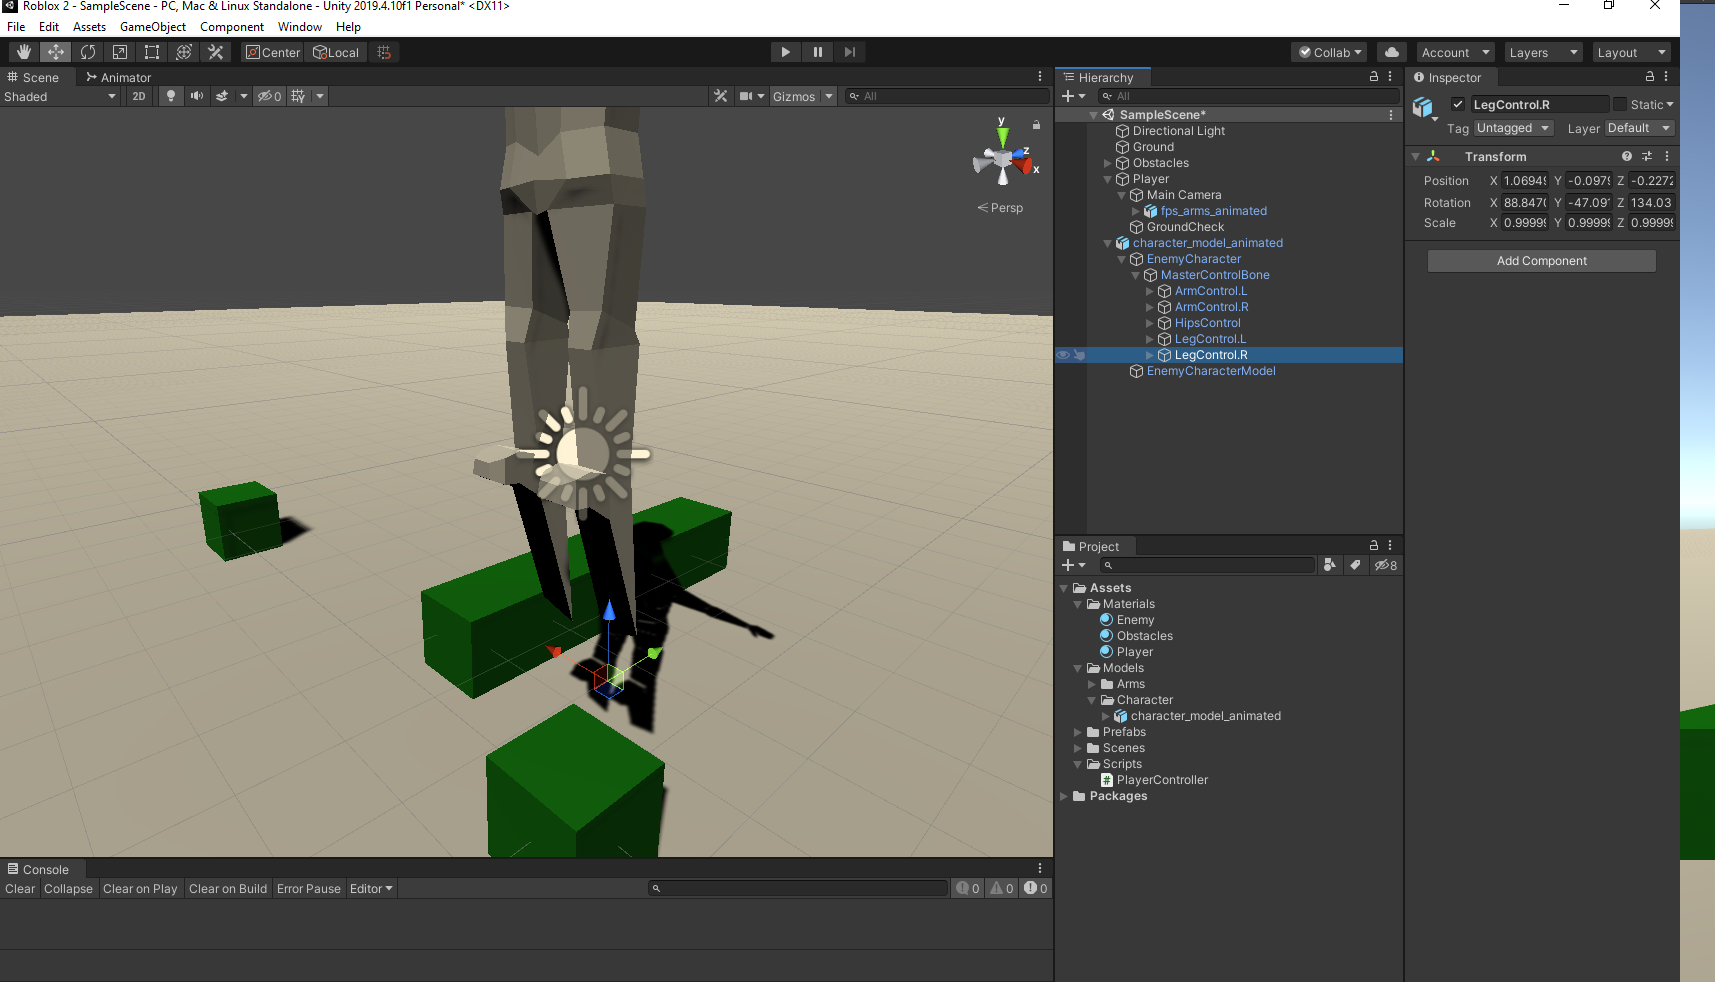
Task: Lock the Inspector panel
Action: point(1650,76)
